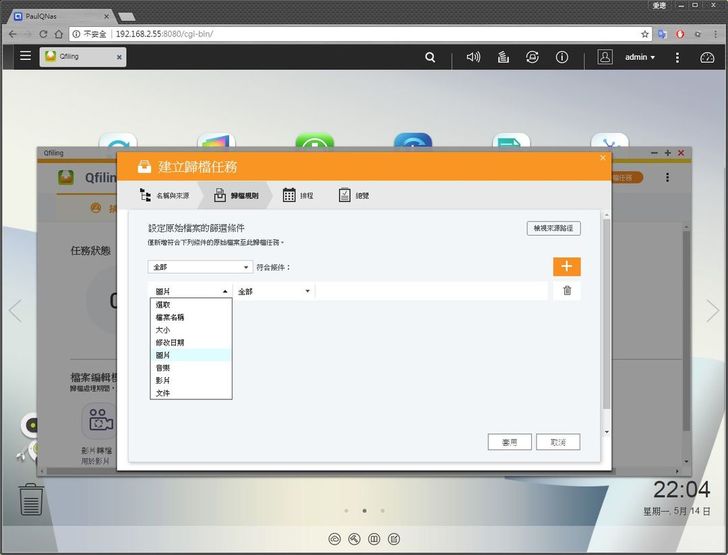Open the admin user dropdown menu
This screenshot has width=728, height=555.
639,57
